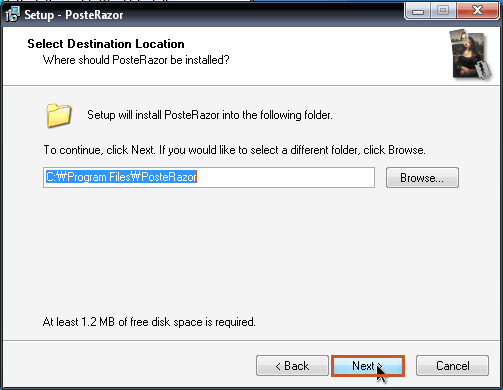This screenshot has height=390, width=503.
Task: Cancel the PosteRazor installation
Action: tap(452, 366)
